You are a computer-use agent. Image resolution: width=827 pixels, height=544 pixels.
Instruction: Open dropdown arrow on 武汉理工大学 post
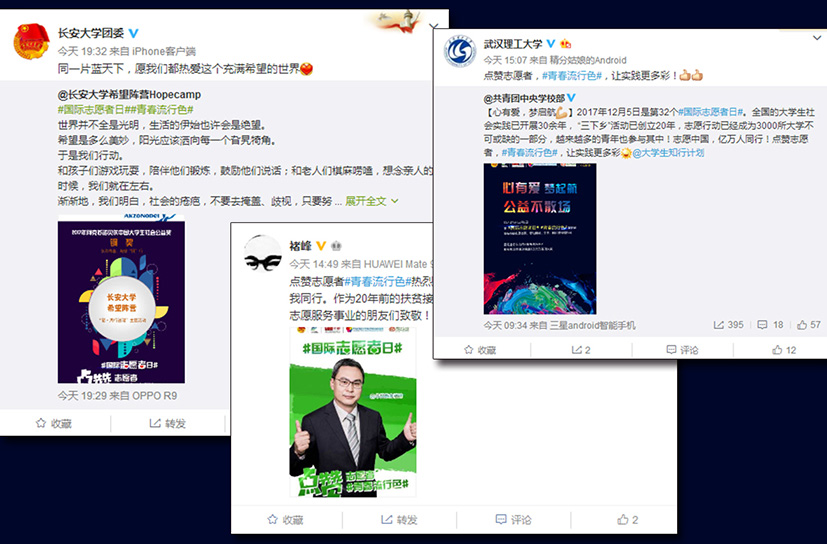tap(816, 38)
